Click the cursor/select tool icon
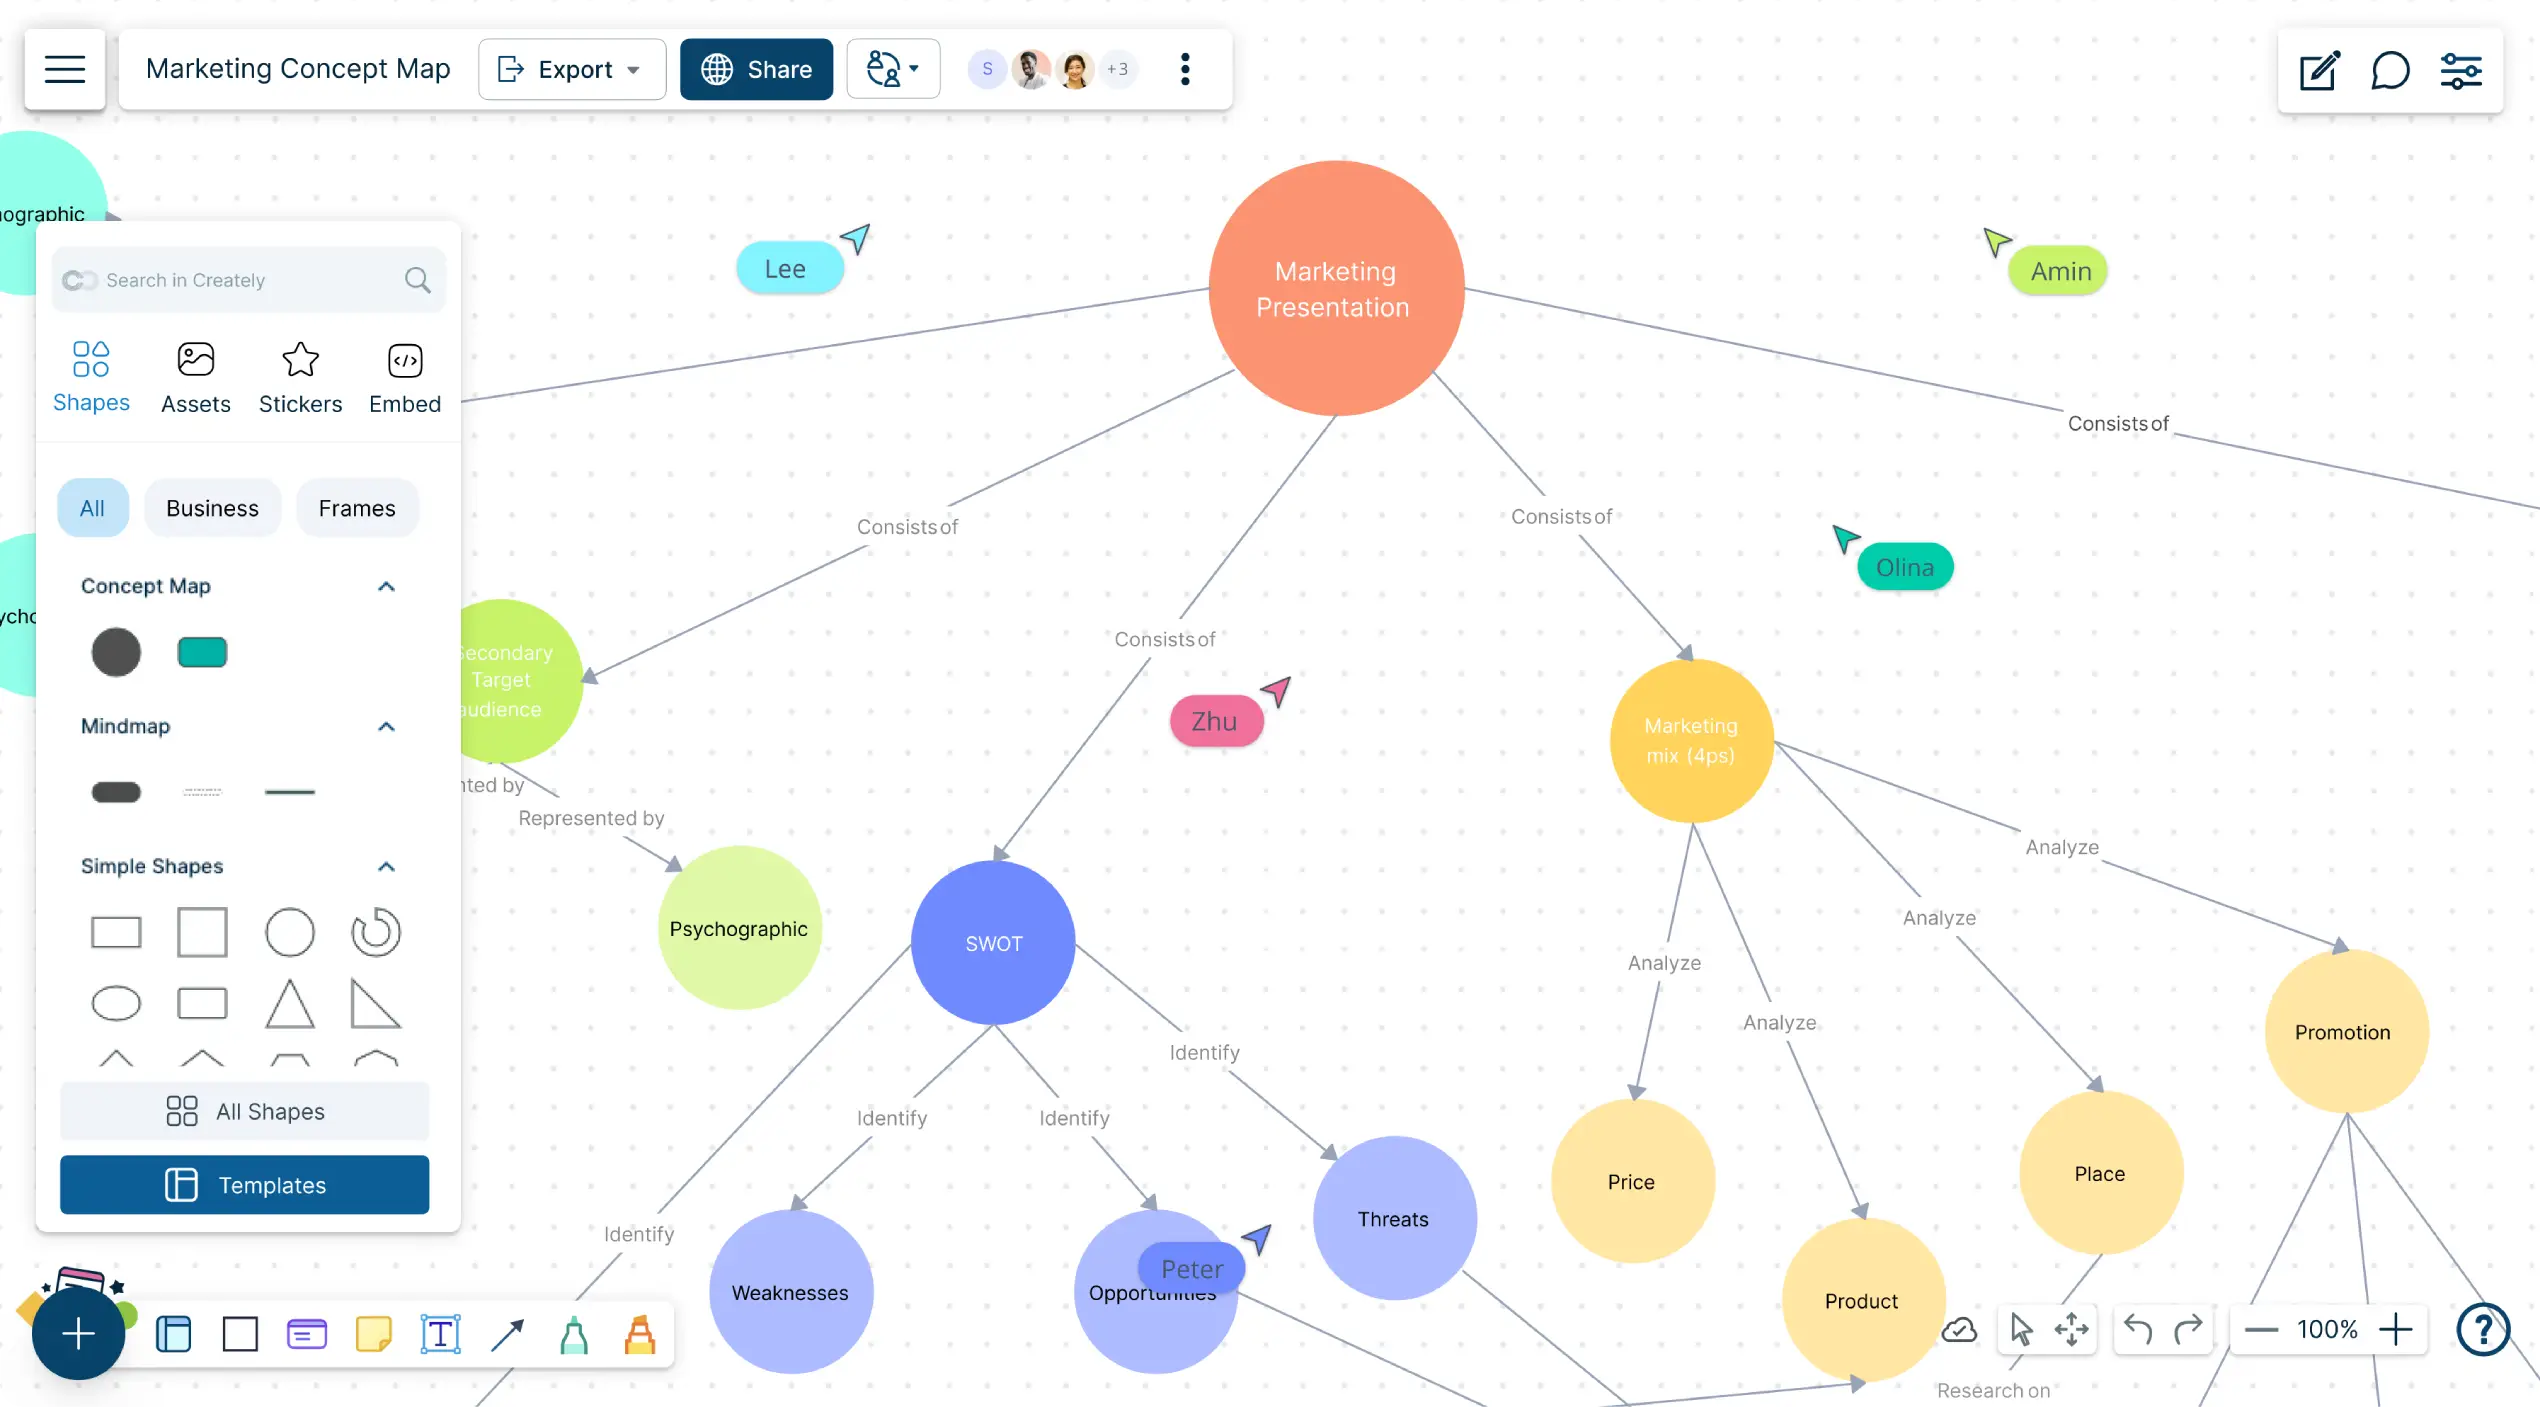Screen dimensions: 2540x1407 pyautogui.click(x=2022, y=1329)
